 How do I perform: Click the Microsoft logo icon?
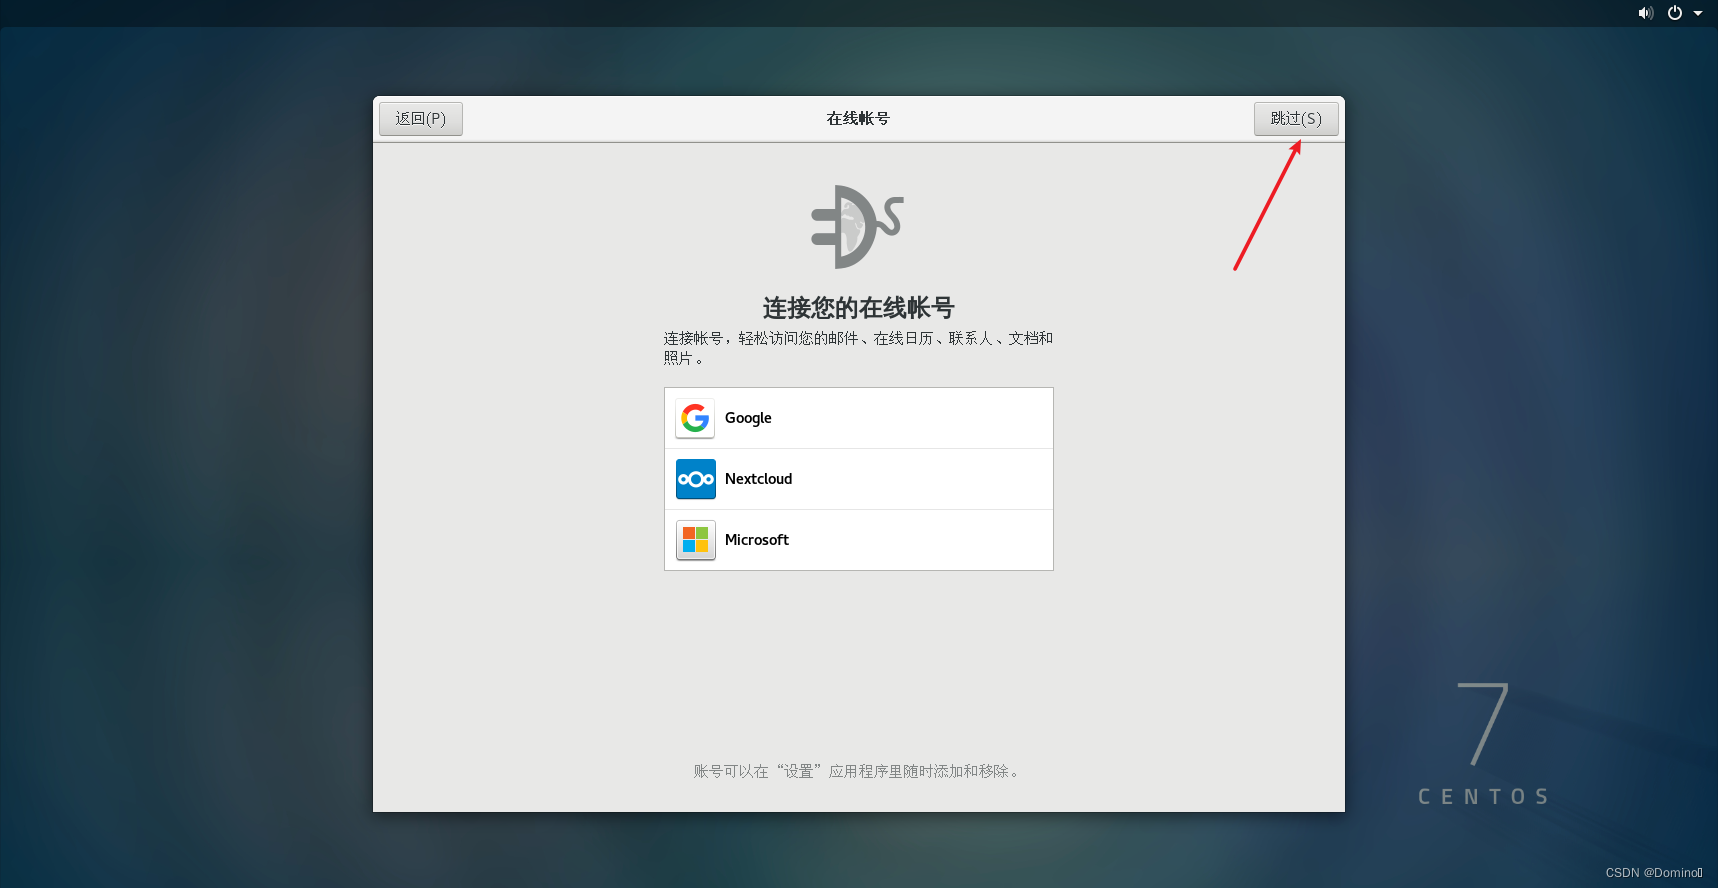[x=695, y=540]
